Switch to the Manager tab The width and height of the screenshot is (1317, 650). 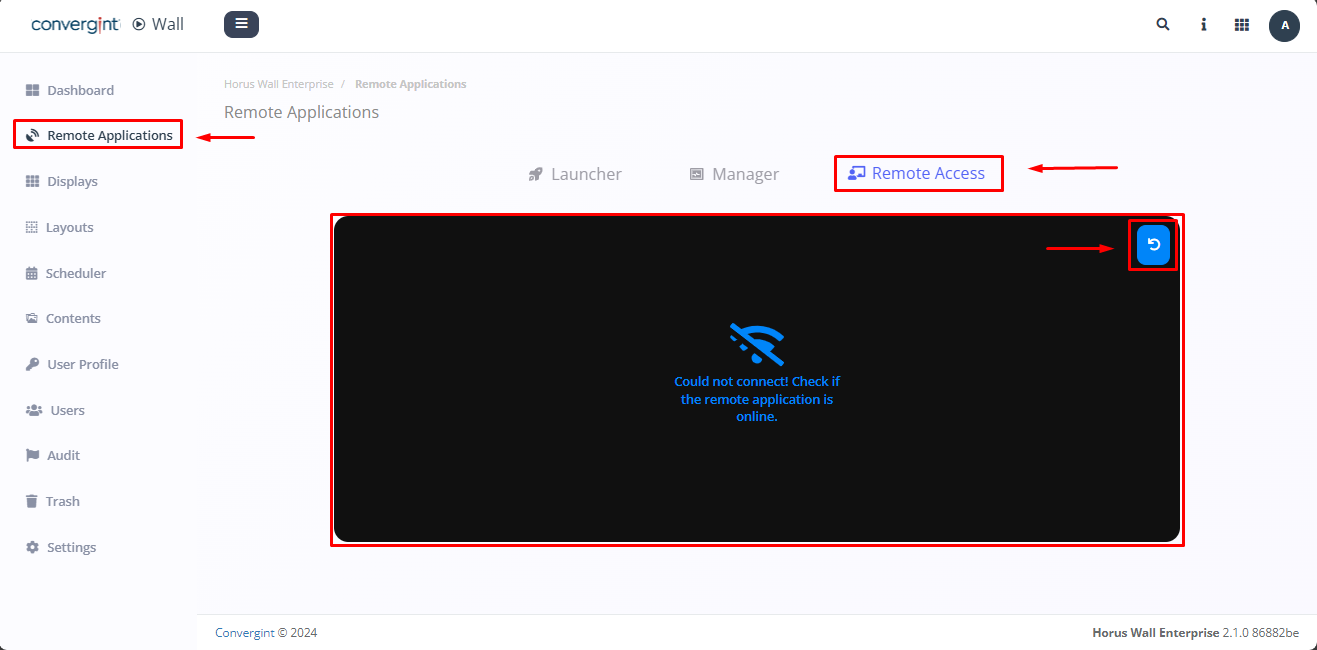point(734,174)
